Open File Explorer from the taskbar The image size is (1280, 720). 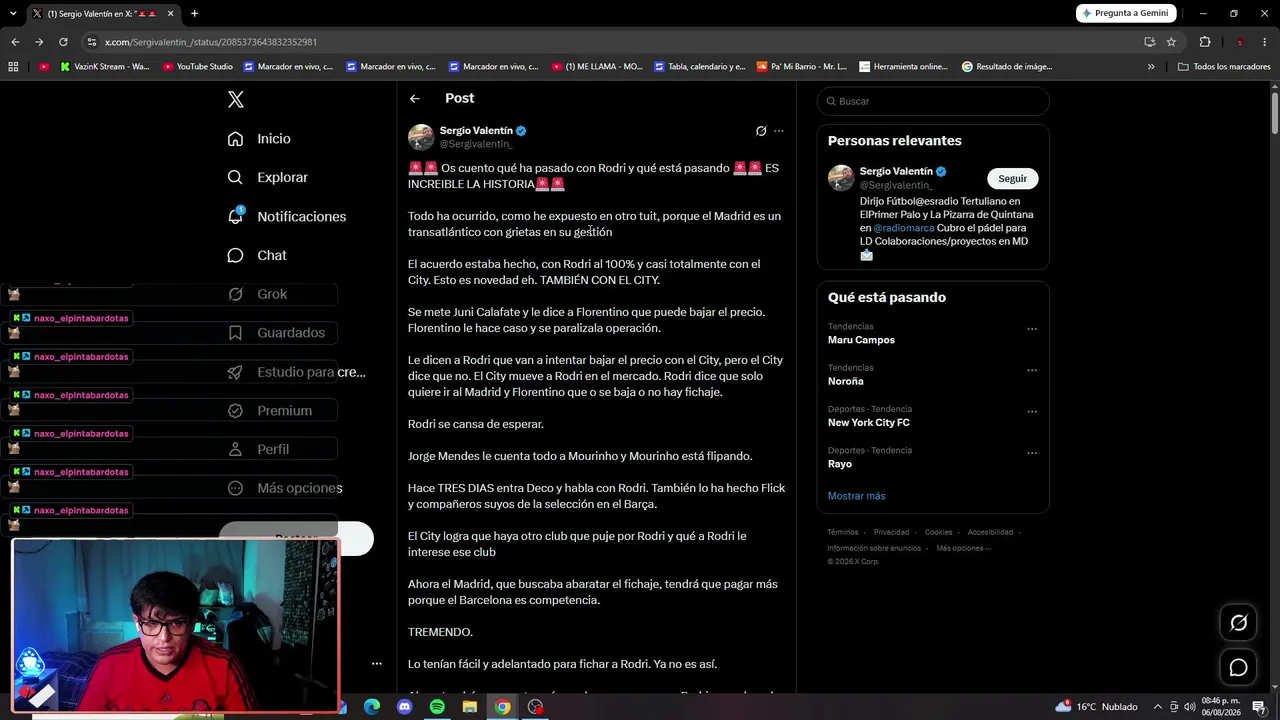click(469, 707)
